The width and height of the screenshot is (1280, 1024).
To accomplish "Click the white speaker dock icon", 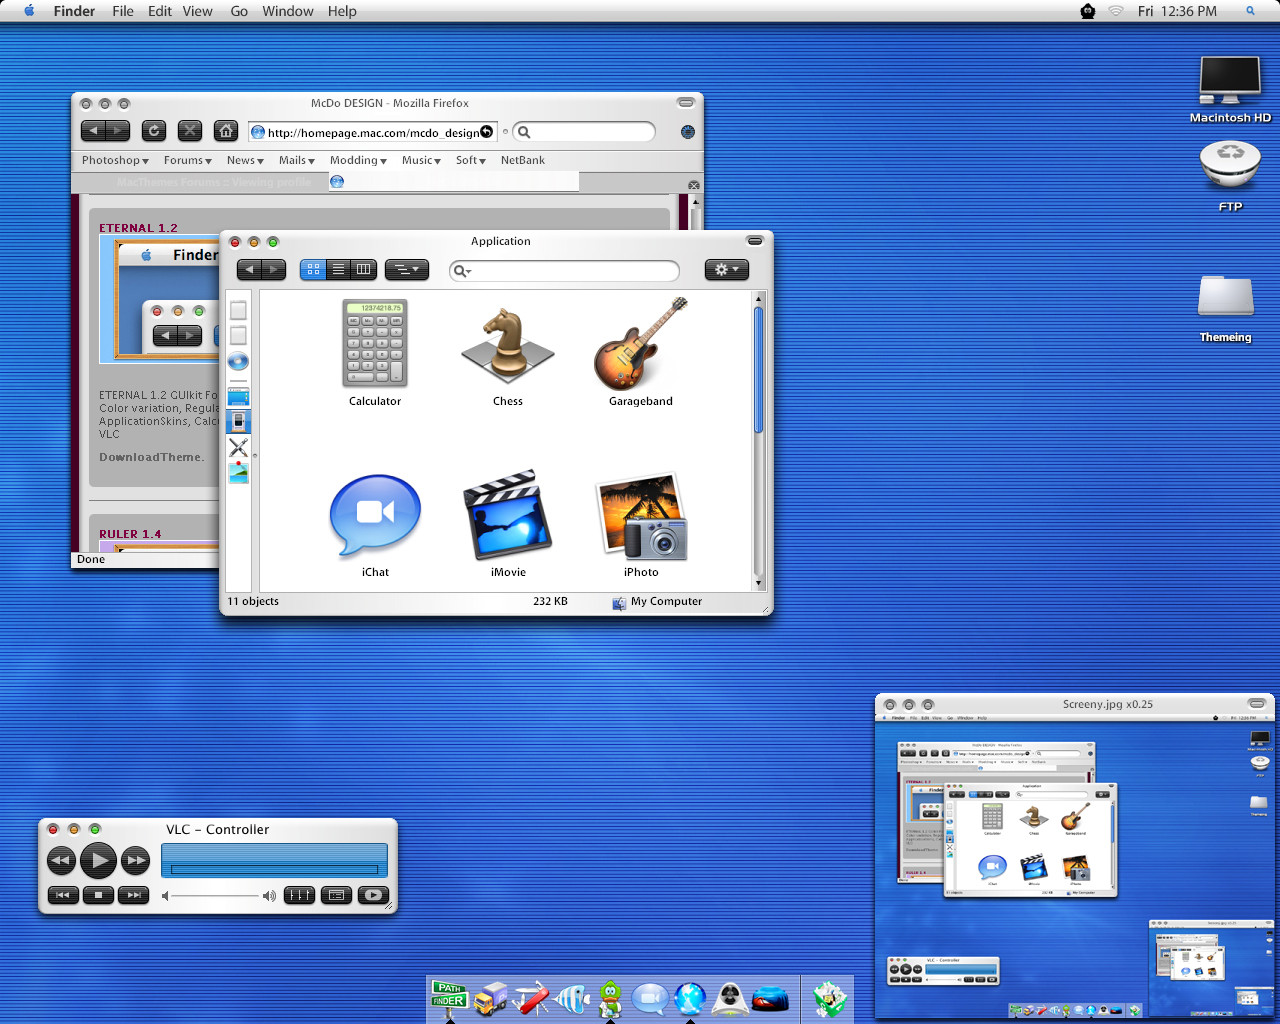I will coord(730,998).
